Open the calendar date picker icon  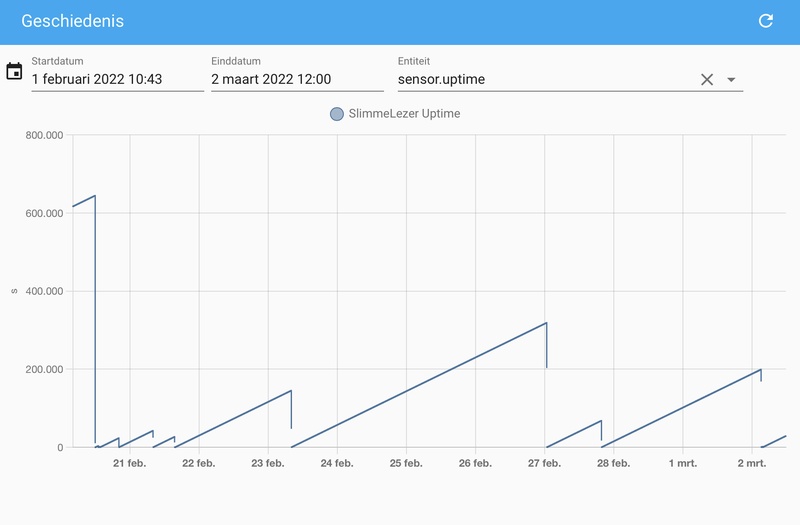[x=14, y=71]
